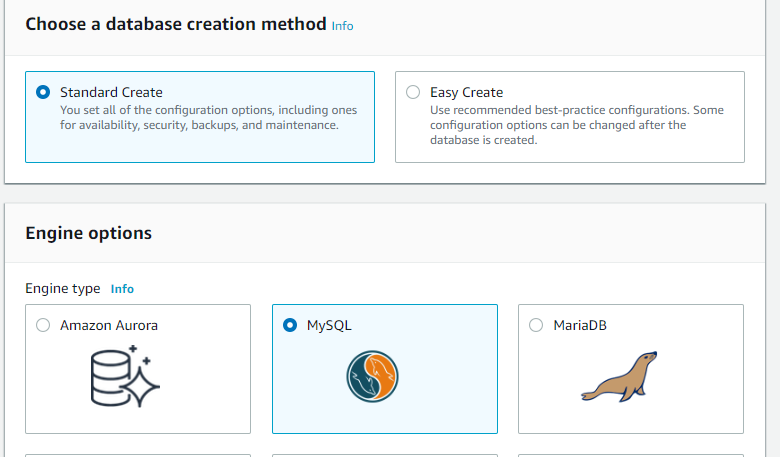This screenshot has height=457, width=780.
Task: Click the partially visible engine card below MariaDB
Action: point(631,455)
